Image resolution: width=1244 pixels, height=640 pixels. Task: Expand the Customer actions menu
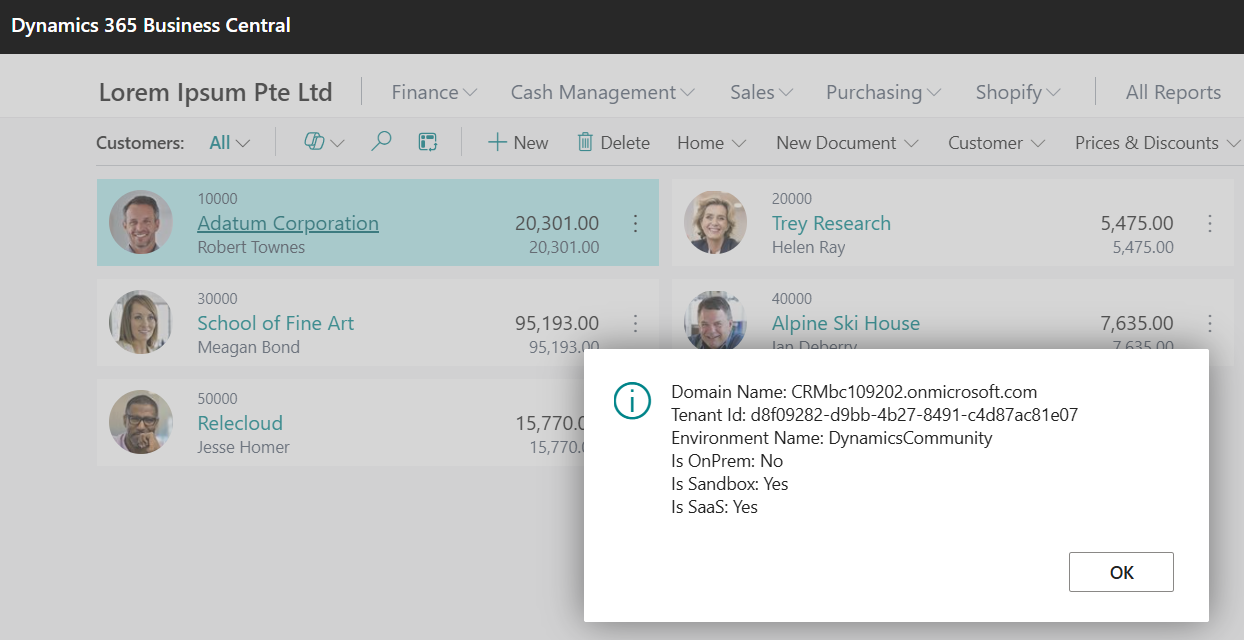(x=996, y=143)
